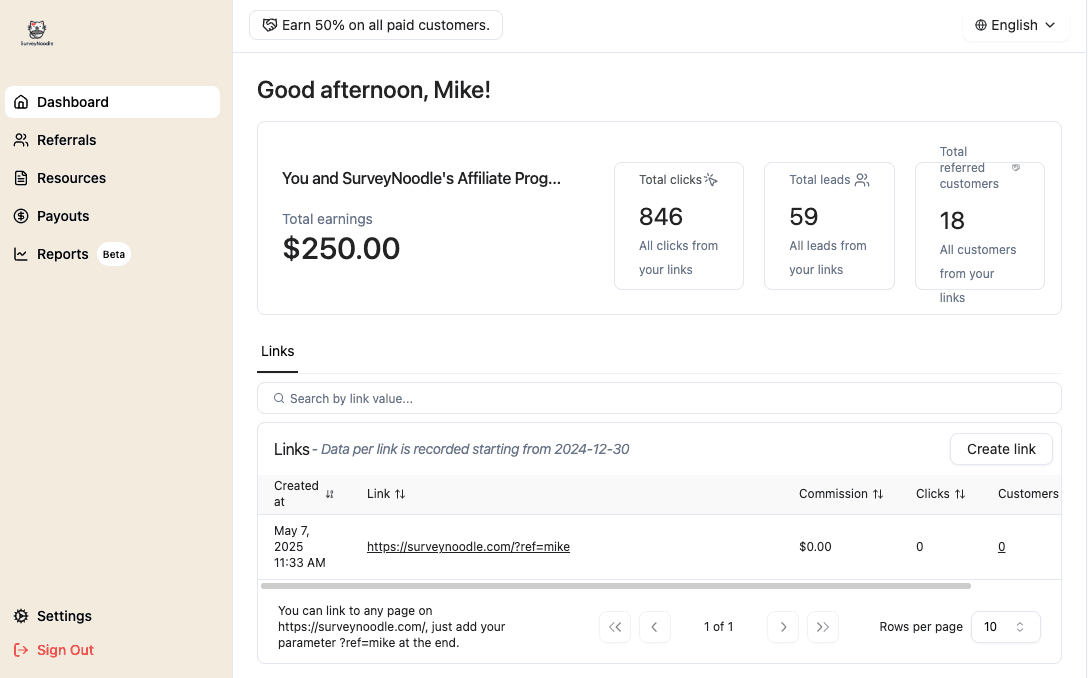Screen dimensions: 1088x678
Task: Click the 1 of 1 page indicator
Action: click(718, 627)
